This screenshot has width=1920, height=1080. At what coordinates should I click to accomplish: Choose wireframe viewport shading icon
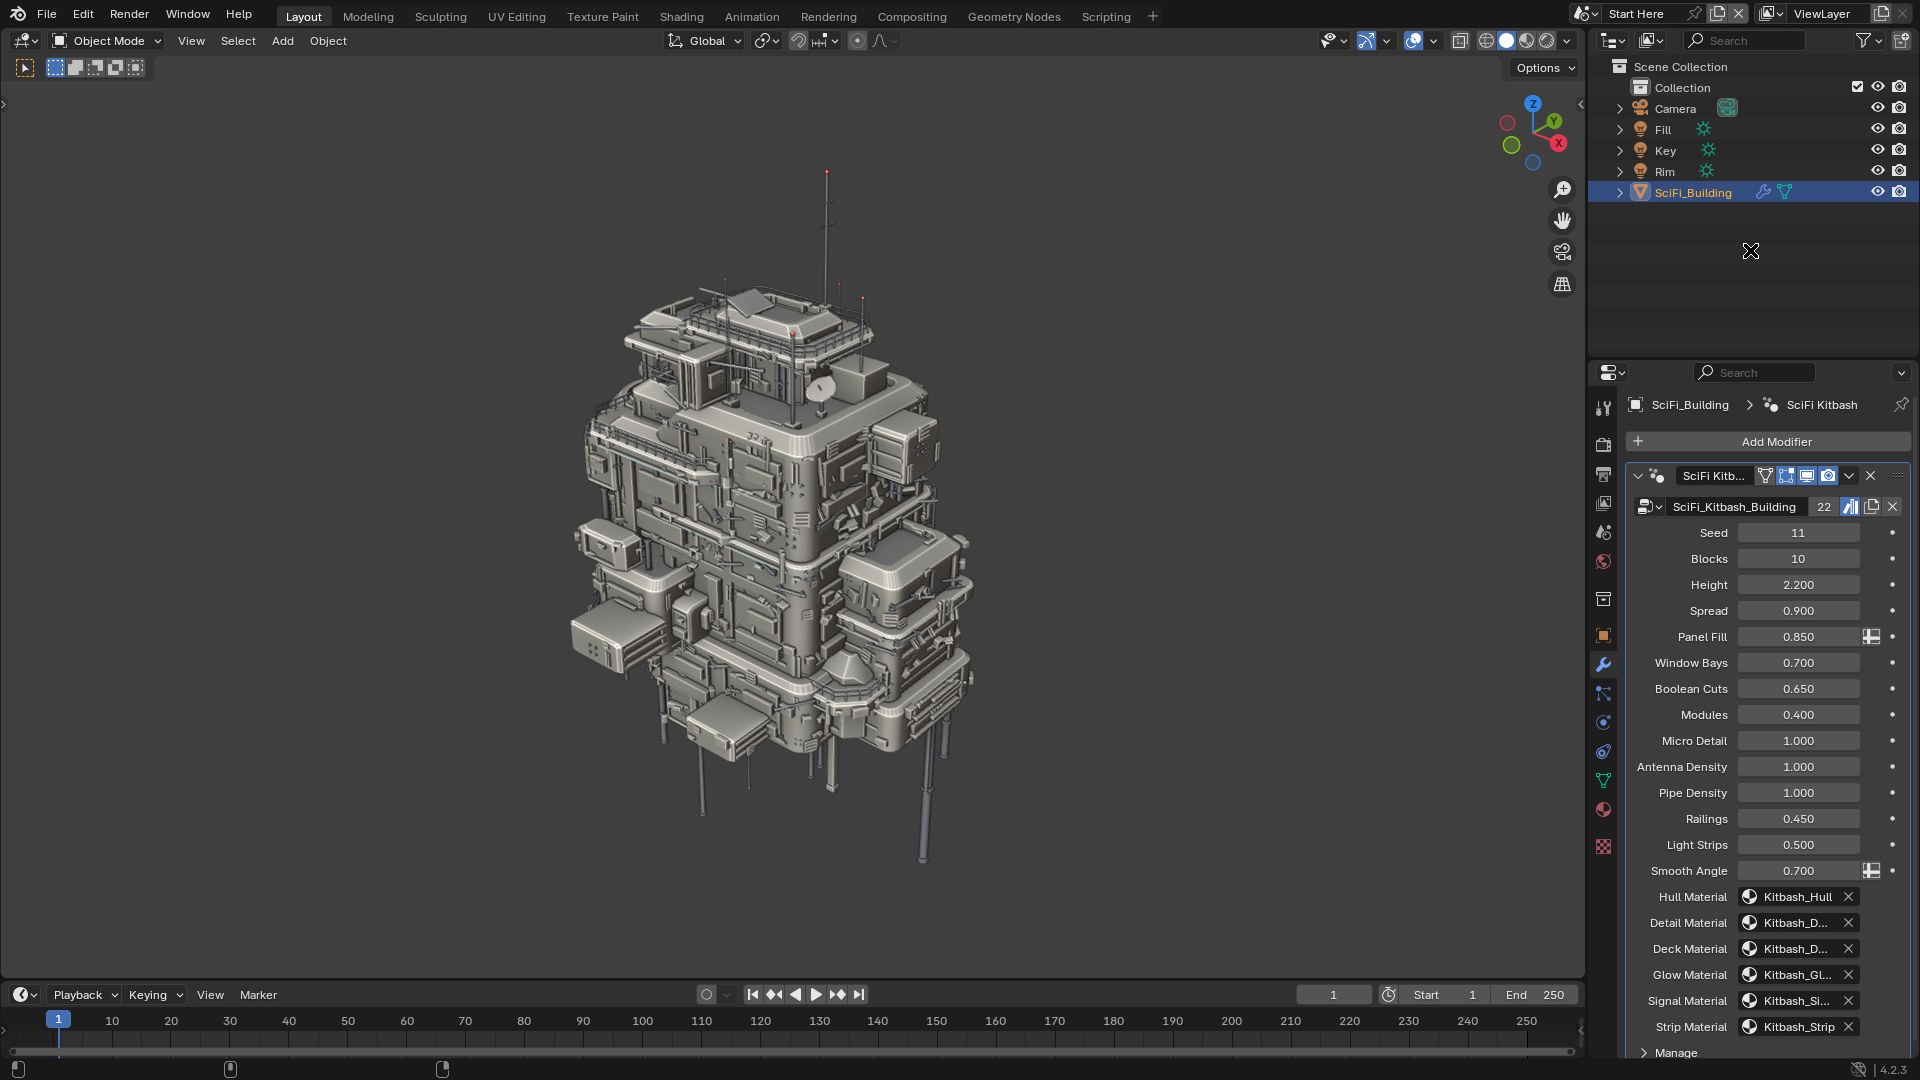pos(1486,41)
